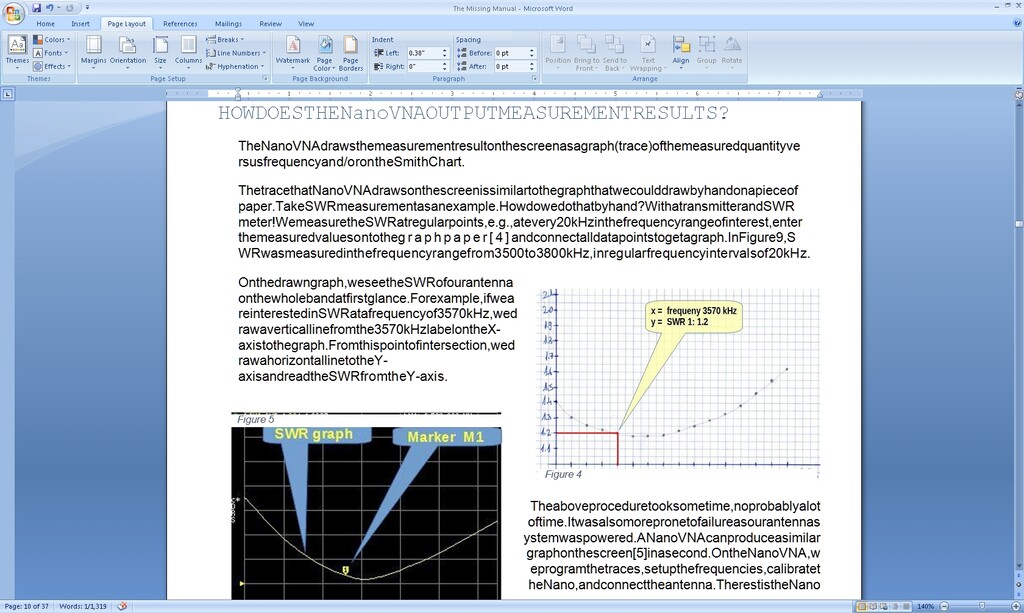Click the Indent Right value field

tap(423, 66)
